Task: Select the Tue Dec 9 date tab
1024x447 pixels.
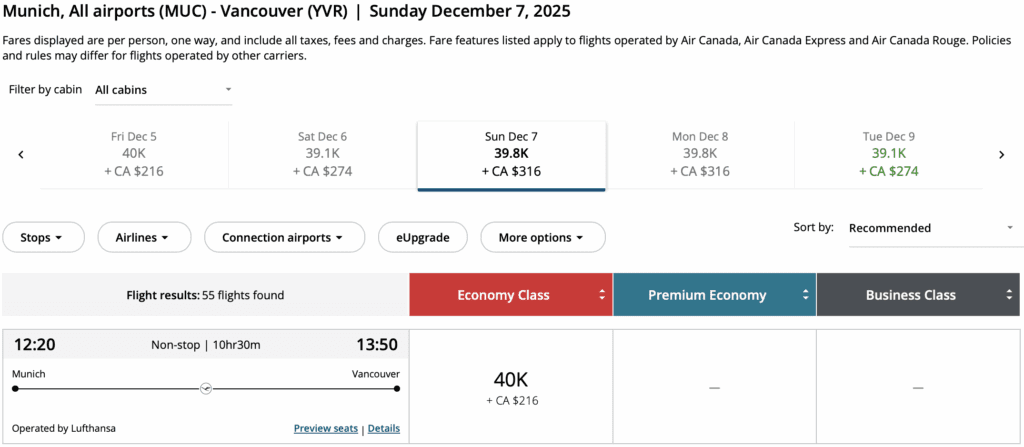Action: [888, 154]
